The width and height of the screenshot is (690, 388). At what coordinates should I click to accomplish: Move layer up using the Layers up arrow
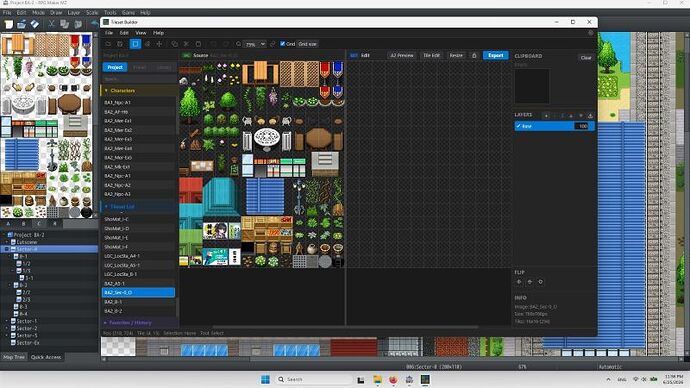(571, 116)
